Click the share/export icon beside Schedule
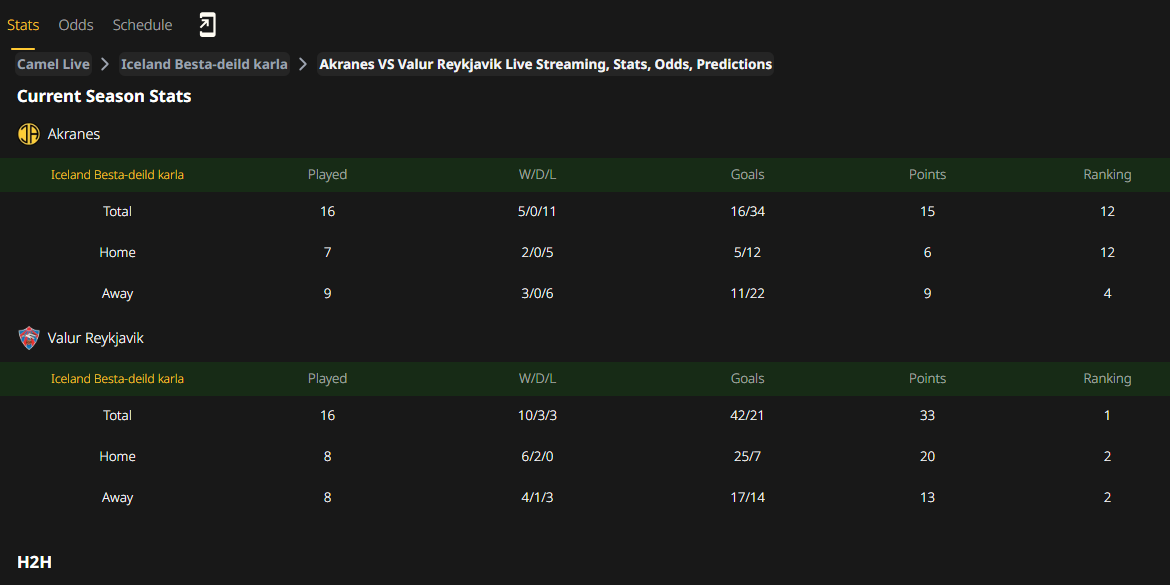Image resolution: width=1170 pixels, height=585 pixels. [x=207, y=25]
